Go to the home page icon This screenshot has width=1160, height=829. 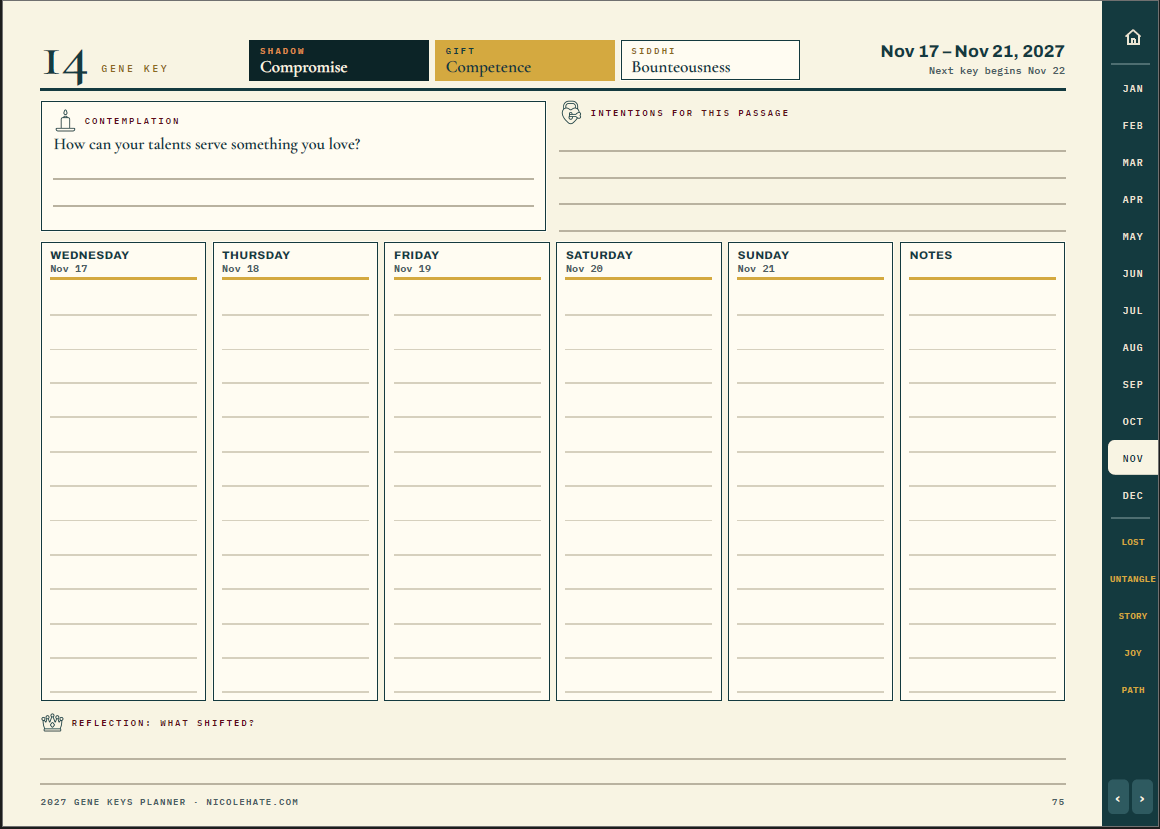tap(1133, 37)
